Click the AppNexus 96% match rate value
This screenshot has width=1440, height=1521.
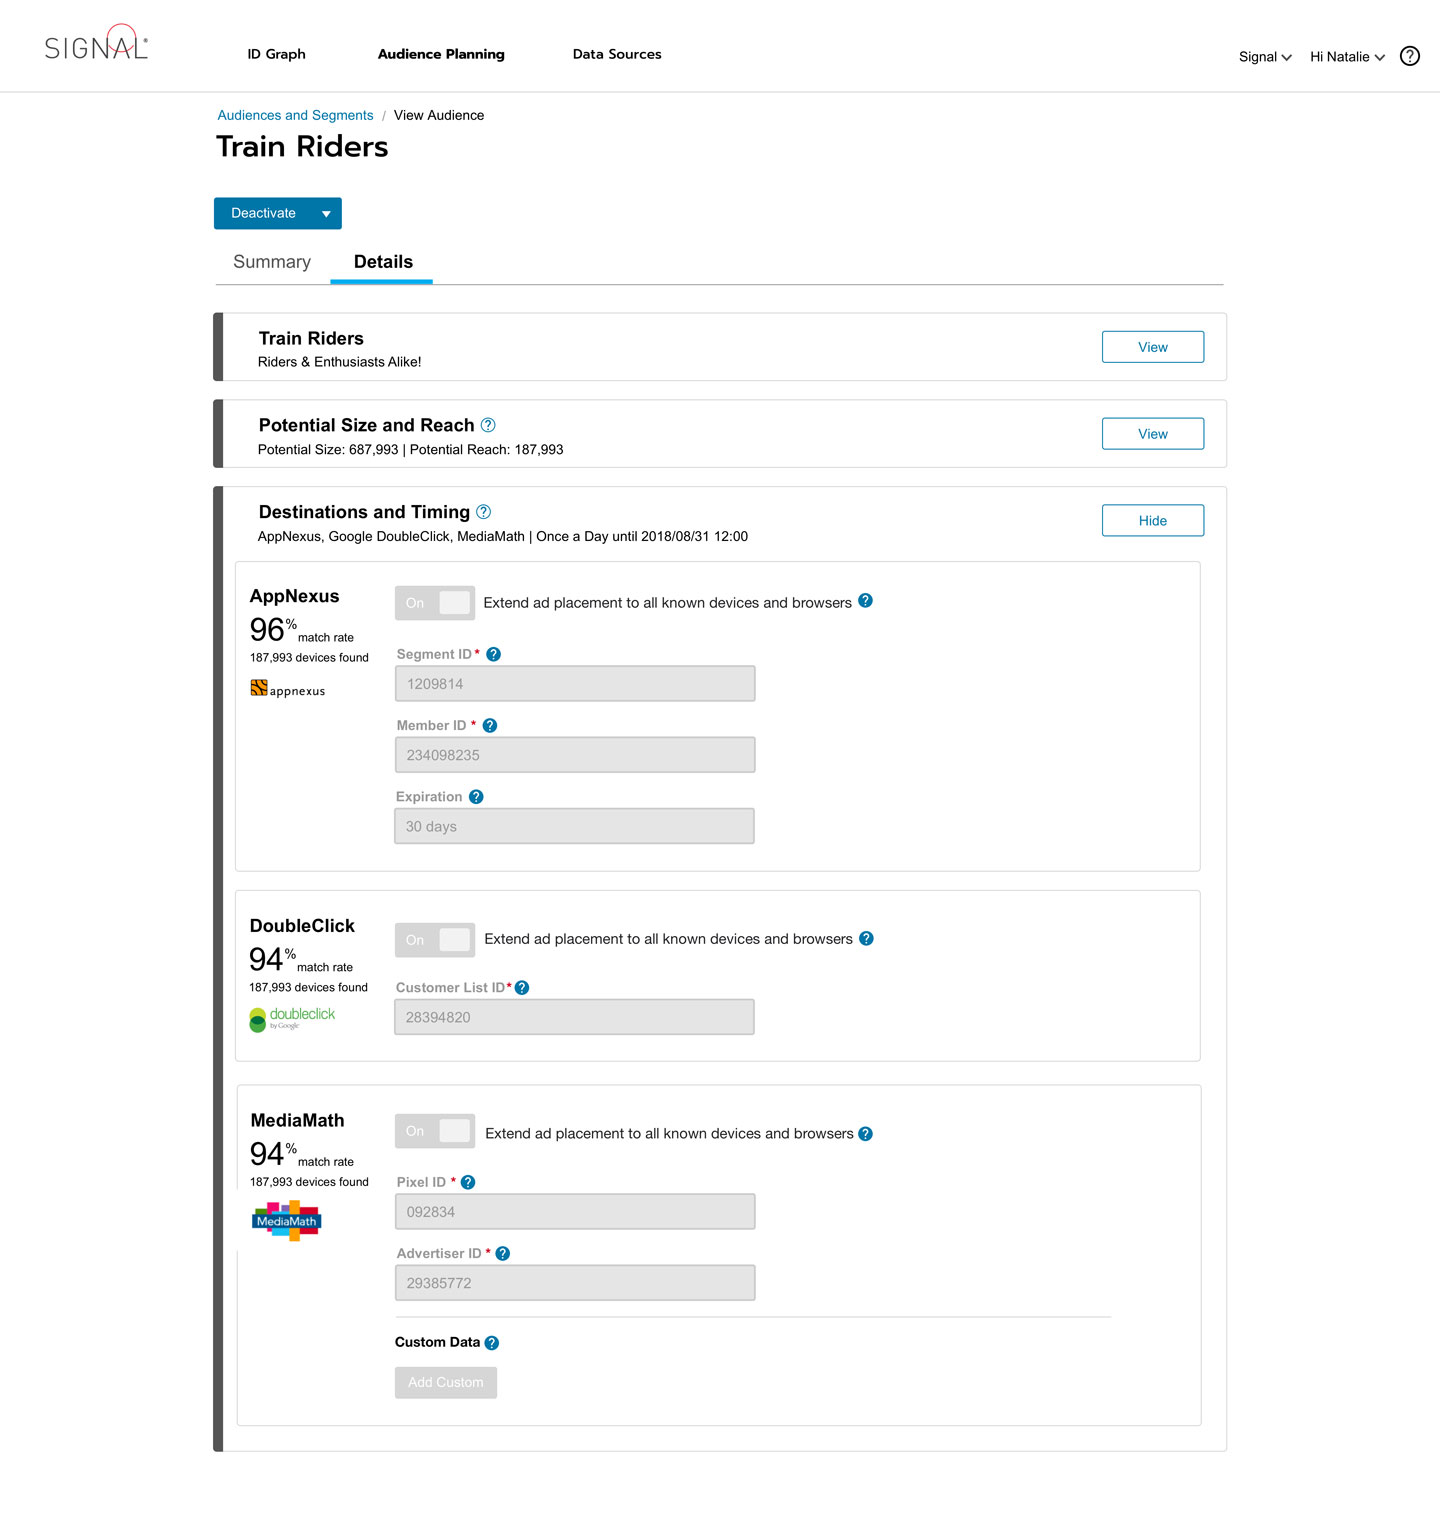click(274, 629)
